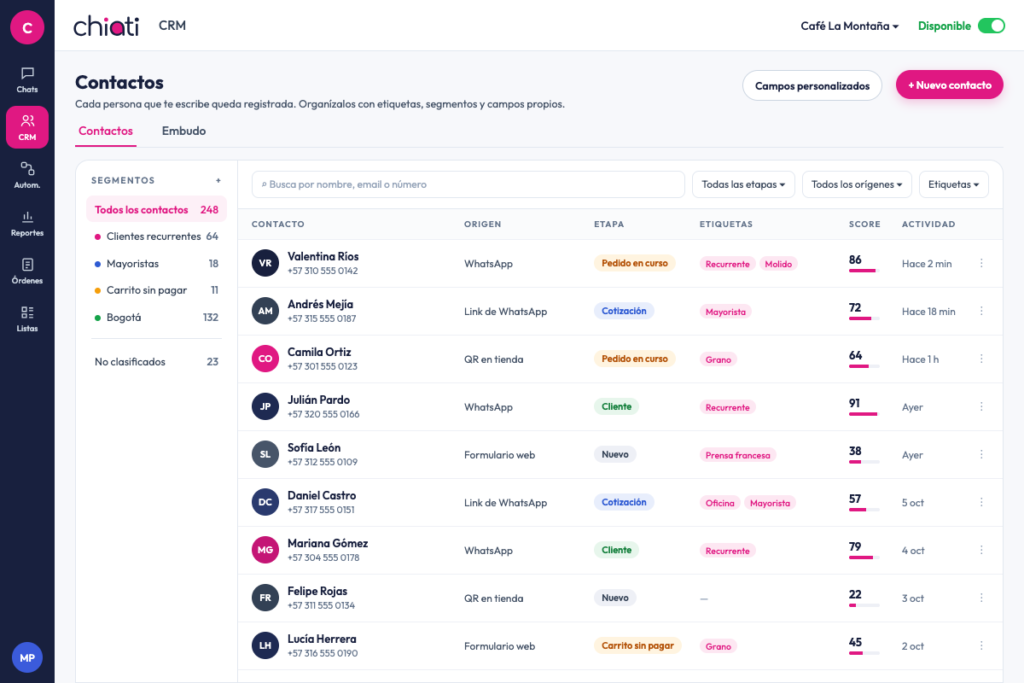Open contact Felipe Rojas
1024x683 pixels.
[x=317, y=591]
